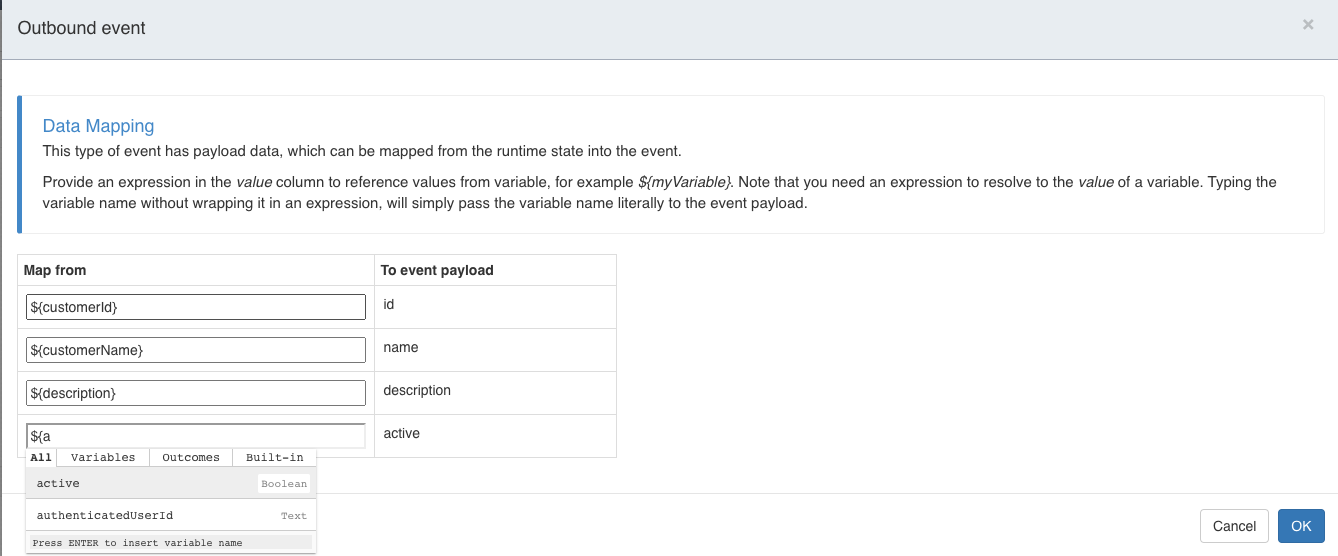Show the Outcomes suggestions tab

(191, 457)
